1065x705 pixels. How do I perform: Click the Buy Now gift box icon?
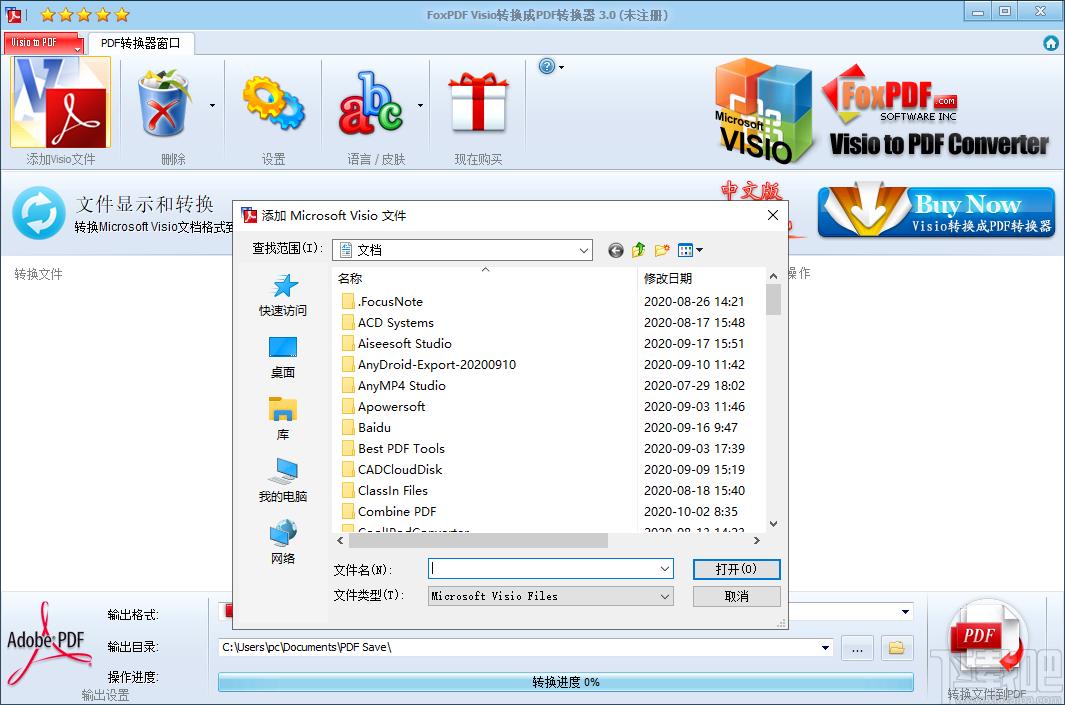pyautogui.click(x=477, y=102)
